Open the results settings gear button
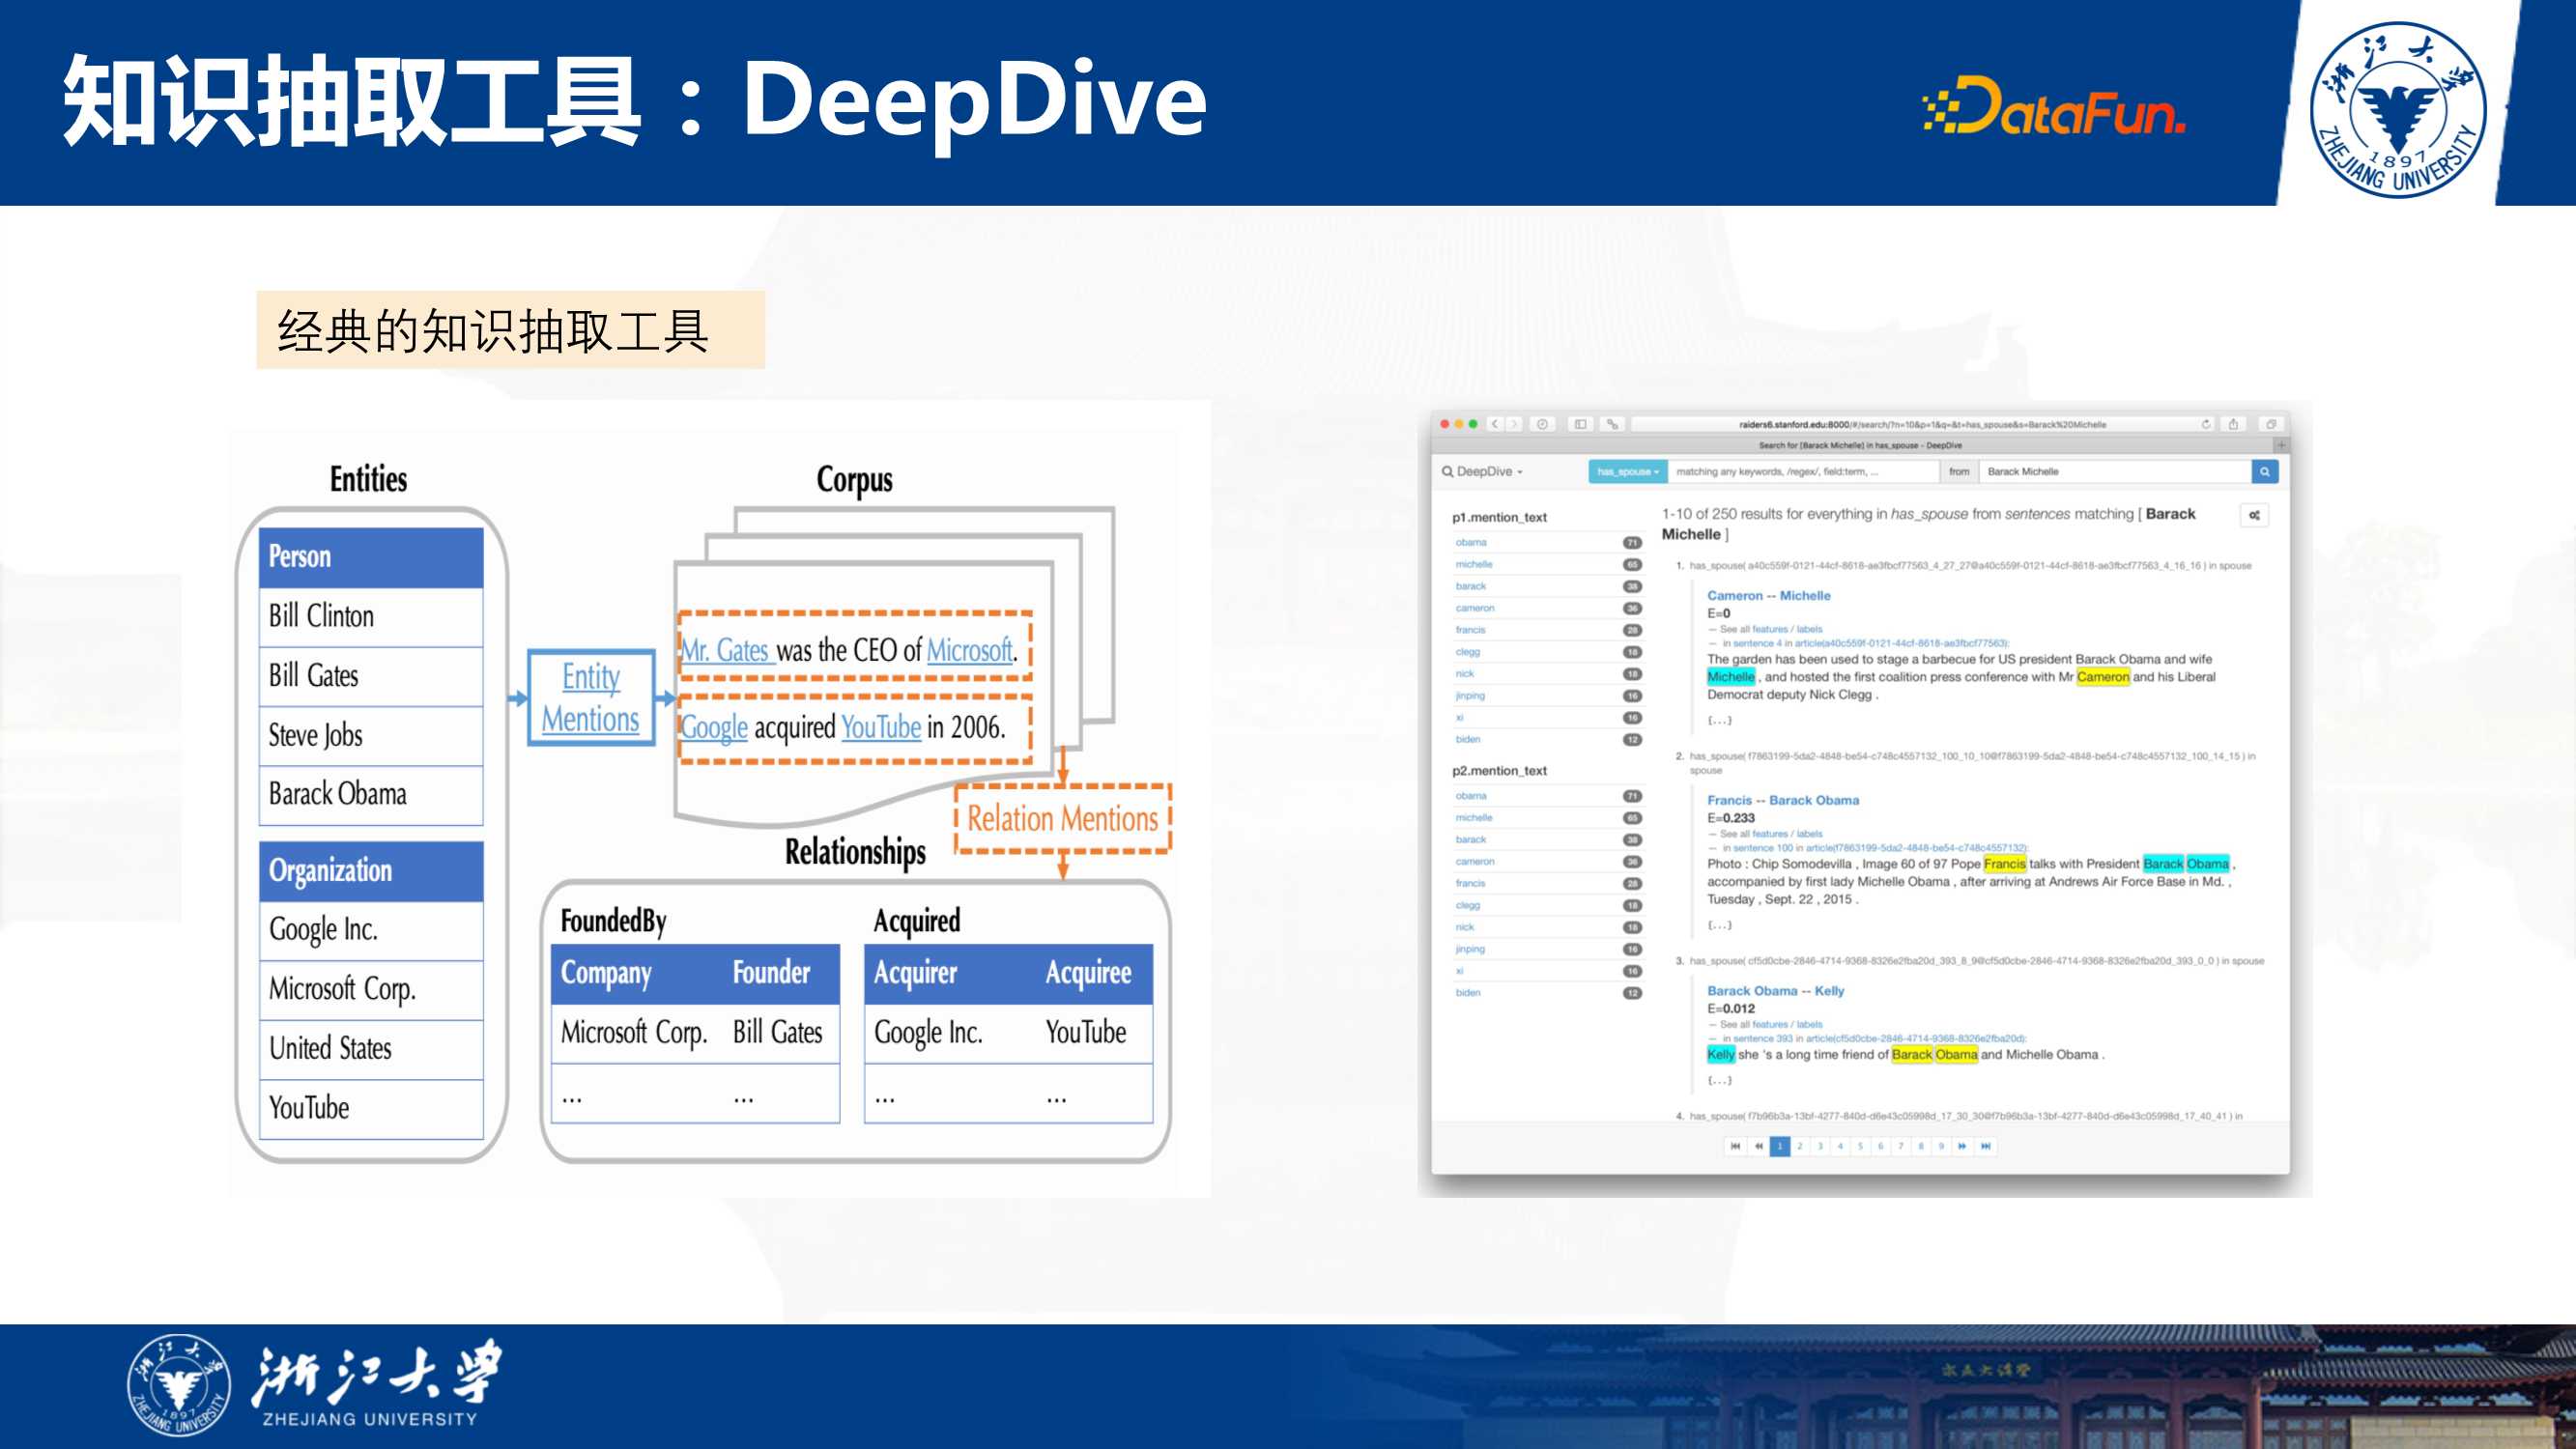The image size is (2576, 1449). pyautogui.click(x=2254, y=515)
